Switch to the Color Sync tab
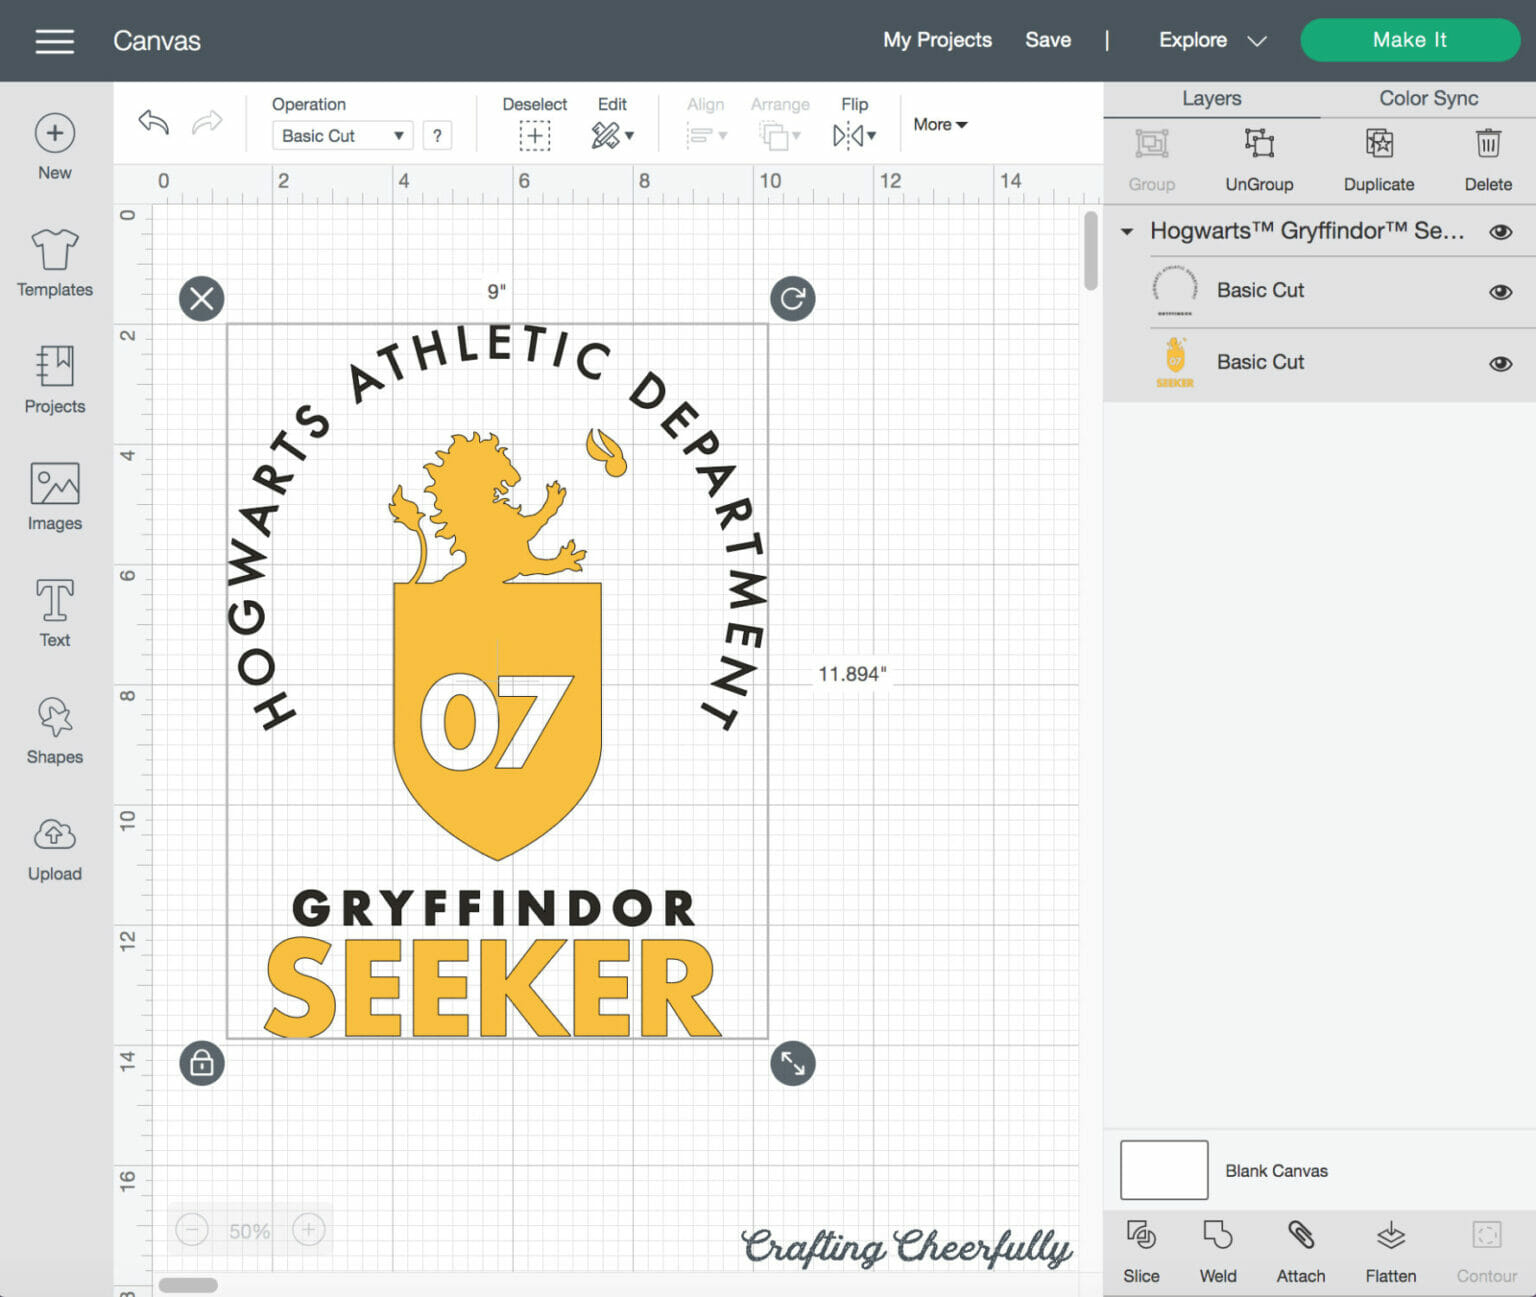 coord(1427,98)
